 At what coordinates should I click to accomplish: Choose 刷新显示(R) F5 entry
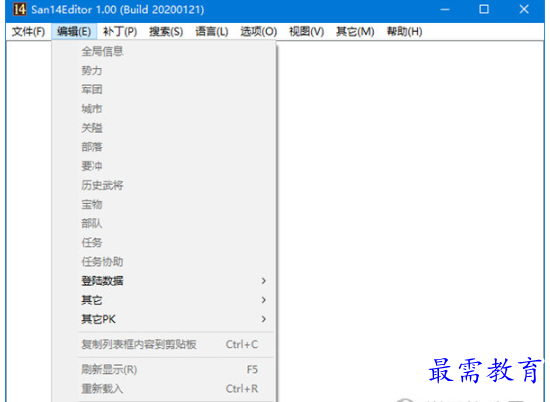coord(164,369)
